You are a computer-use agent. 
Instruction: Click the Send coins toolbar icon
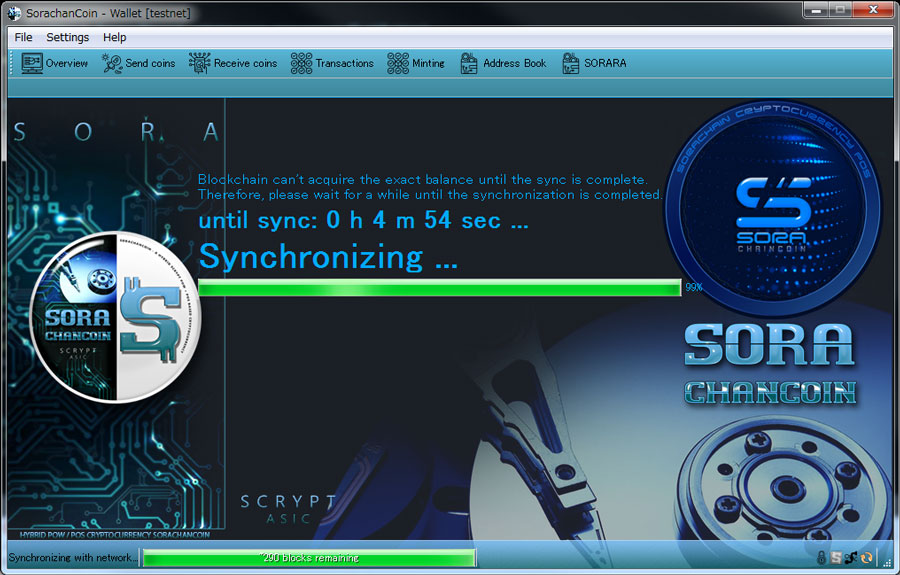point(112,63)
